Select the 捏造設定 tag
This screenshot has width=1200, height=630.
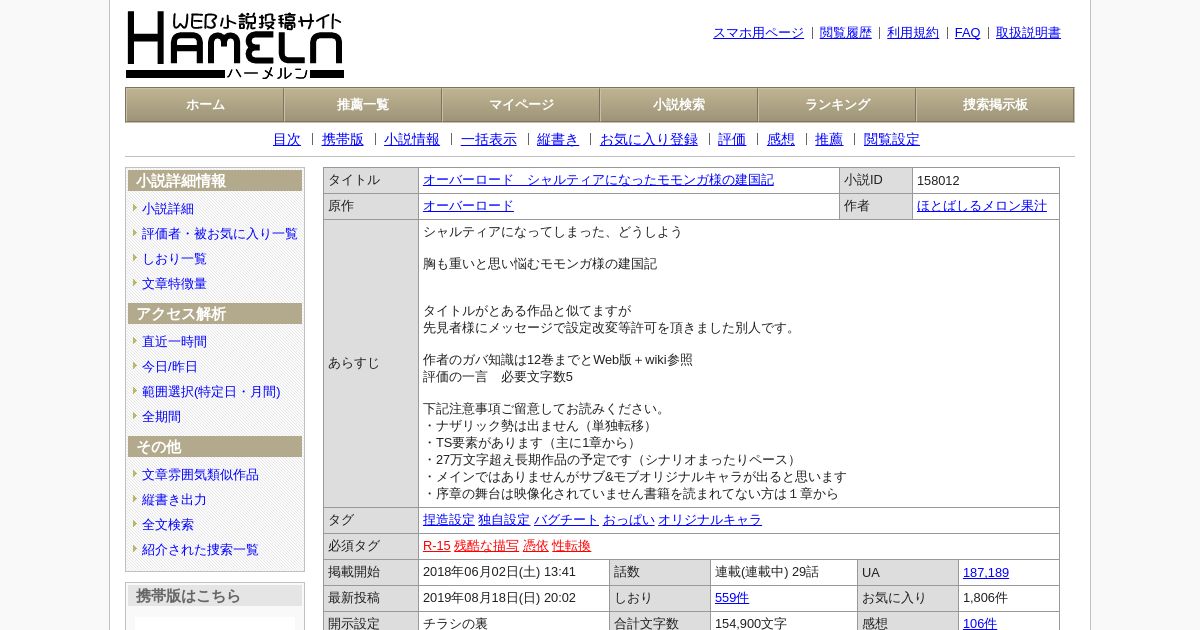[x=449, y=520]
